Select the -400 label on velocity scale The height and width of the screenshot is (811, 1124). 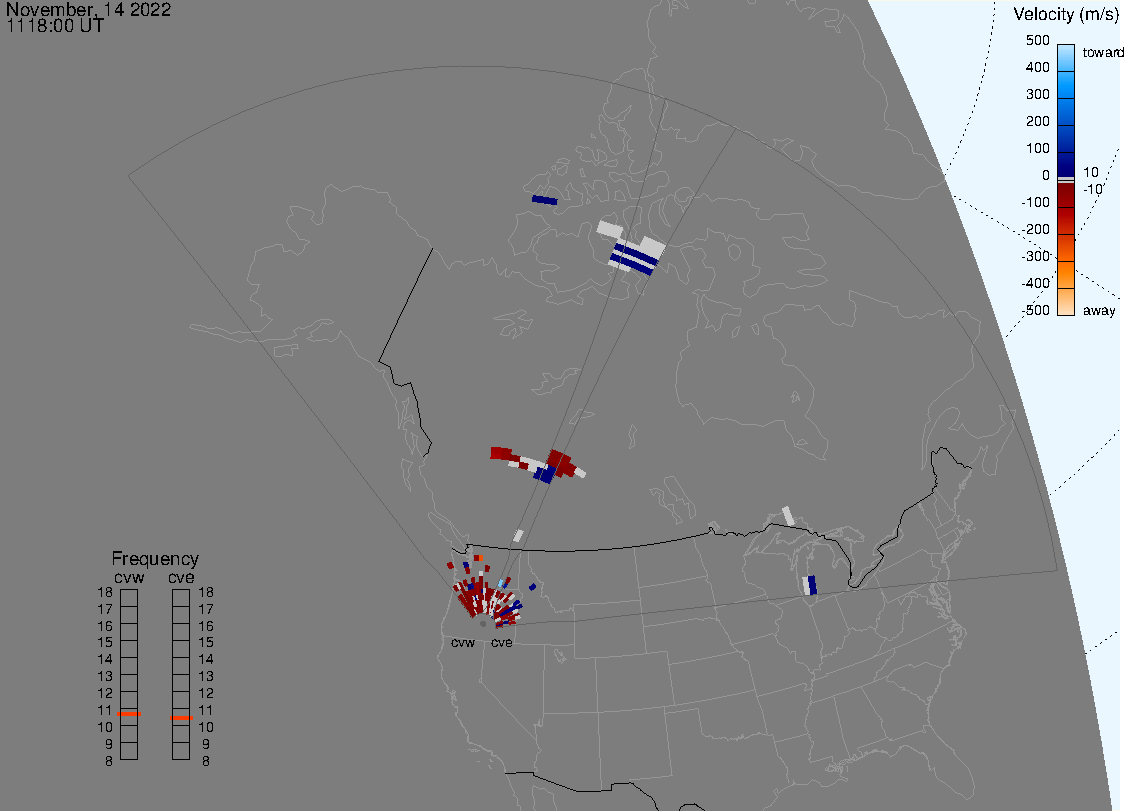[1035, 283]
